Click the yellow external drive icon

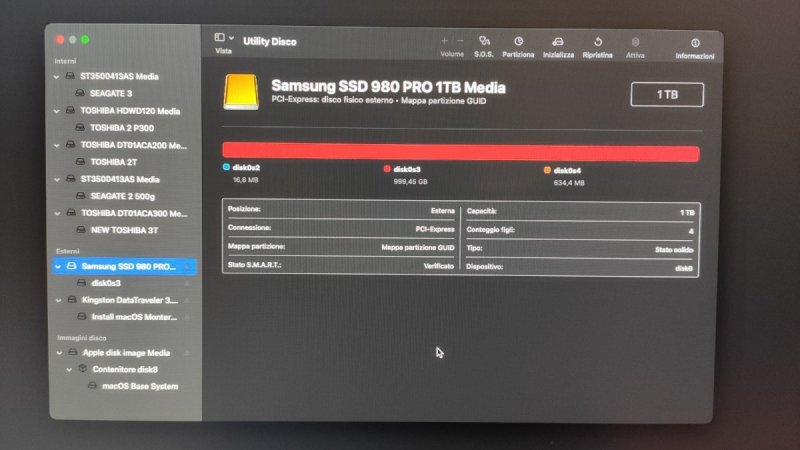[x=241, y=92]
